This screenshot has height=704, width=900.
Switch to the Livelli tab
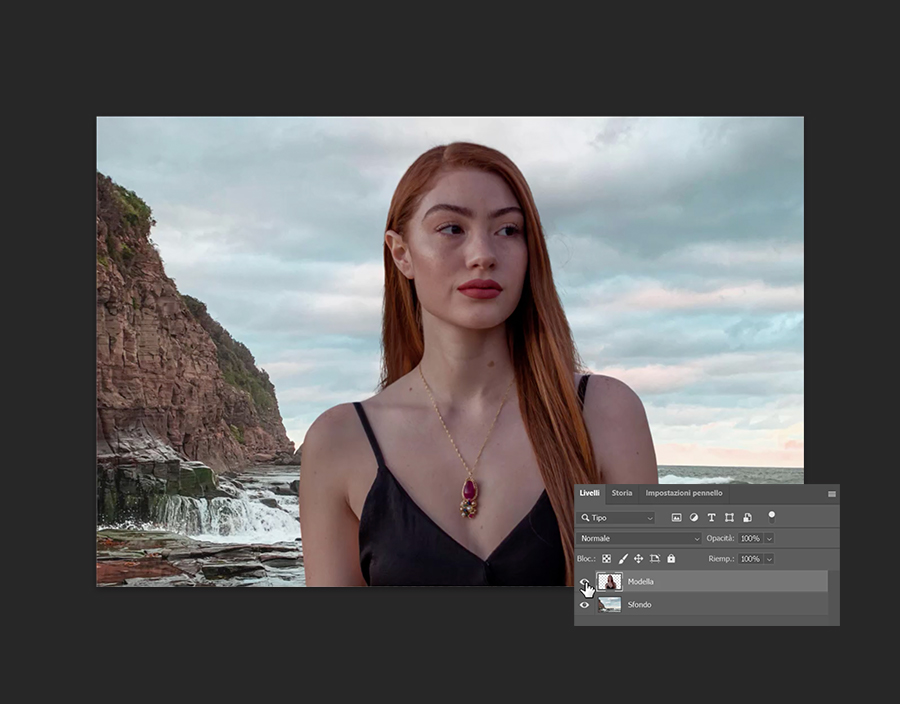[x=589, y=493]
